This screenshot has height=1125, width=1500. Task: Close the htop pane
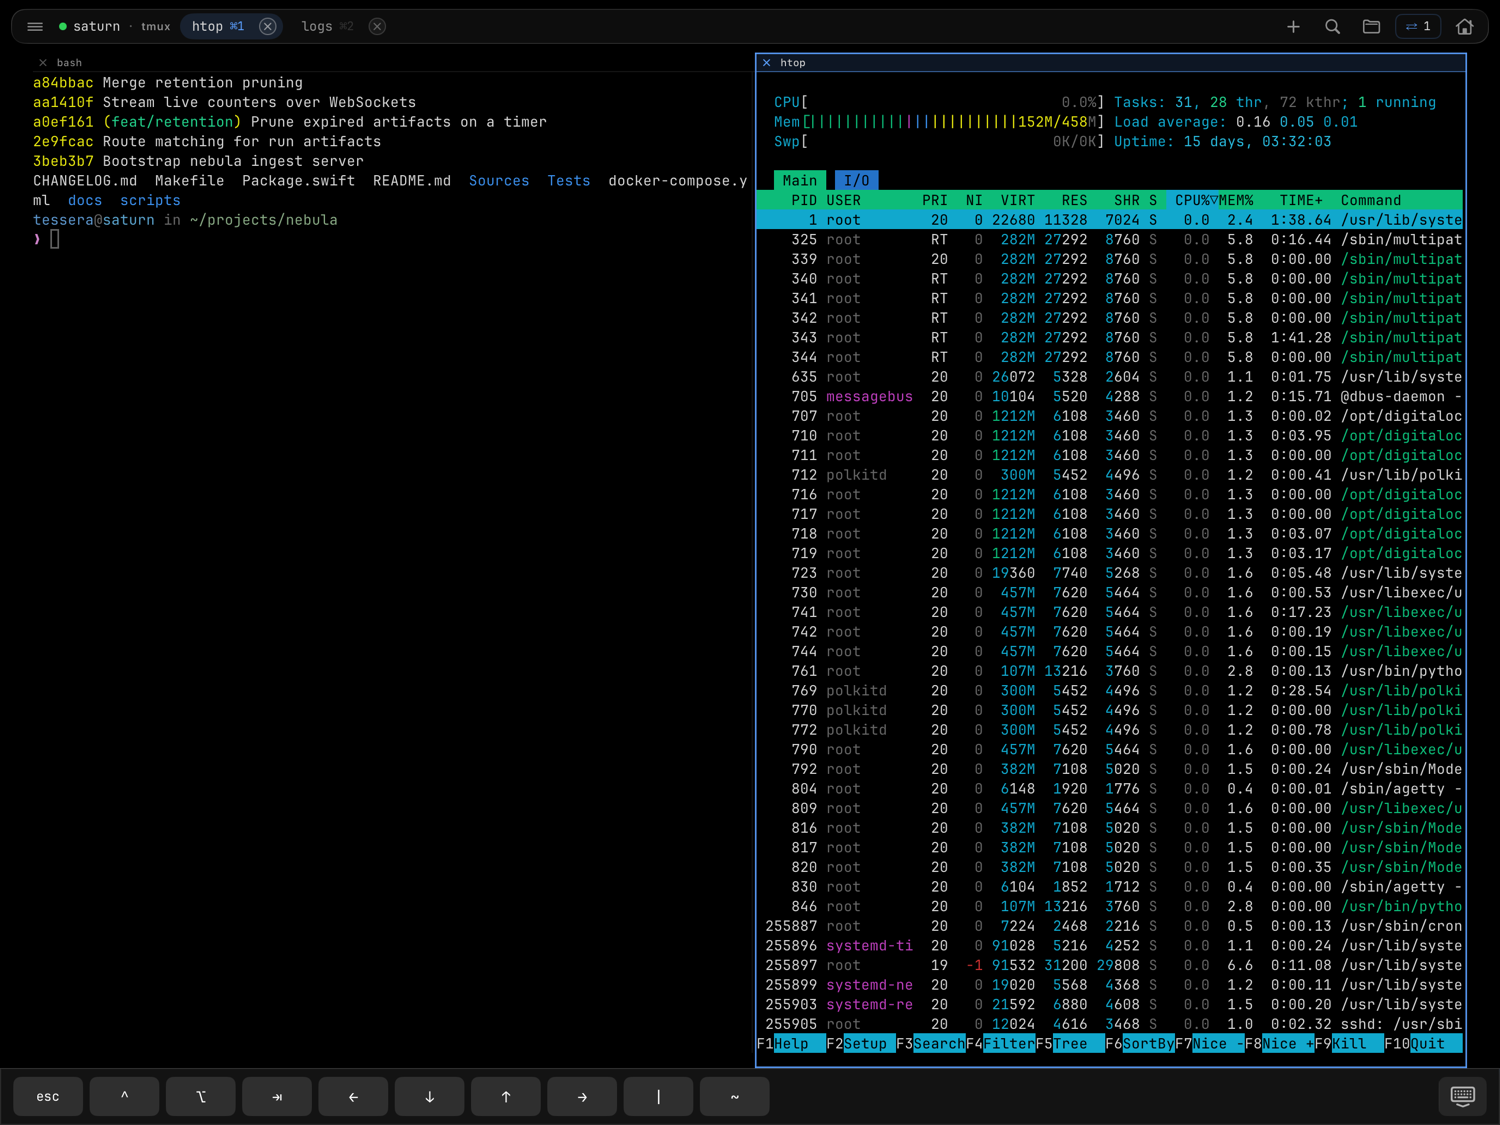point(767,63)
